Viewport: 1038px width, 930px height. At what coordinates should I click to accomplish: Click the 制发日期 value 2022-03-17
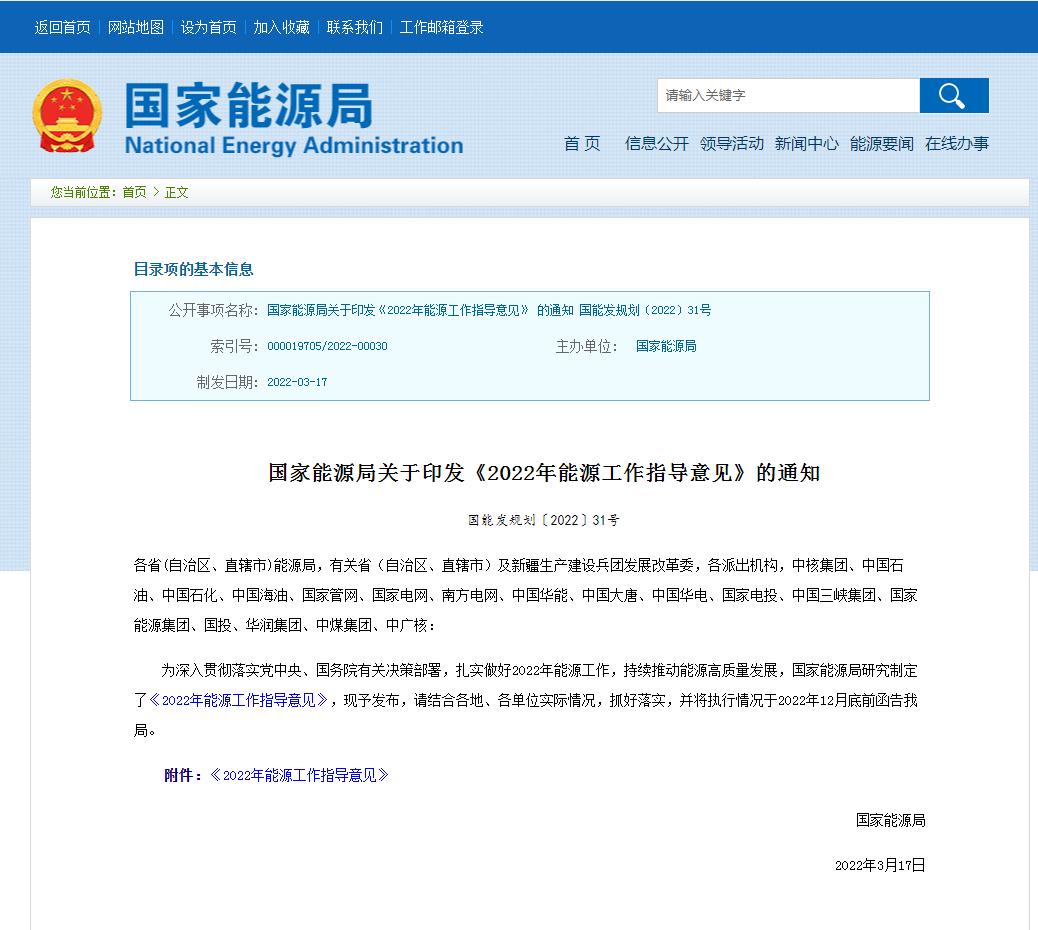(x=297, y=382)
